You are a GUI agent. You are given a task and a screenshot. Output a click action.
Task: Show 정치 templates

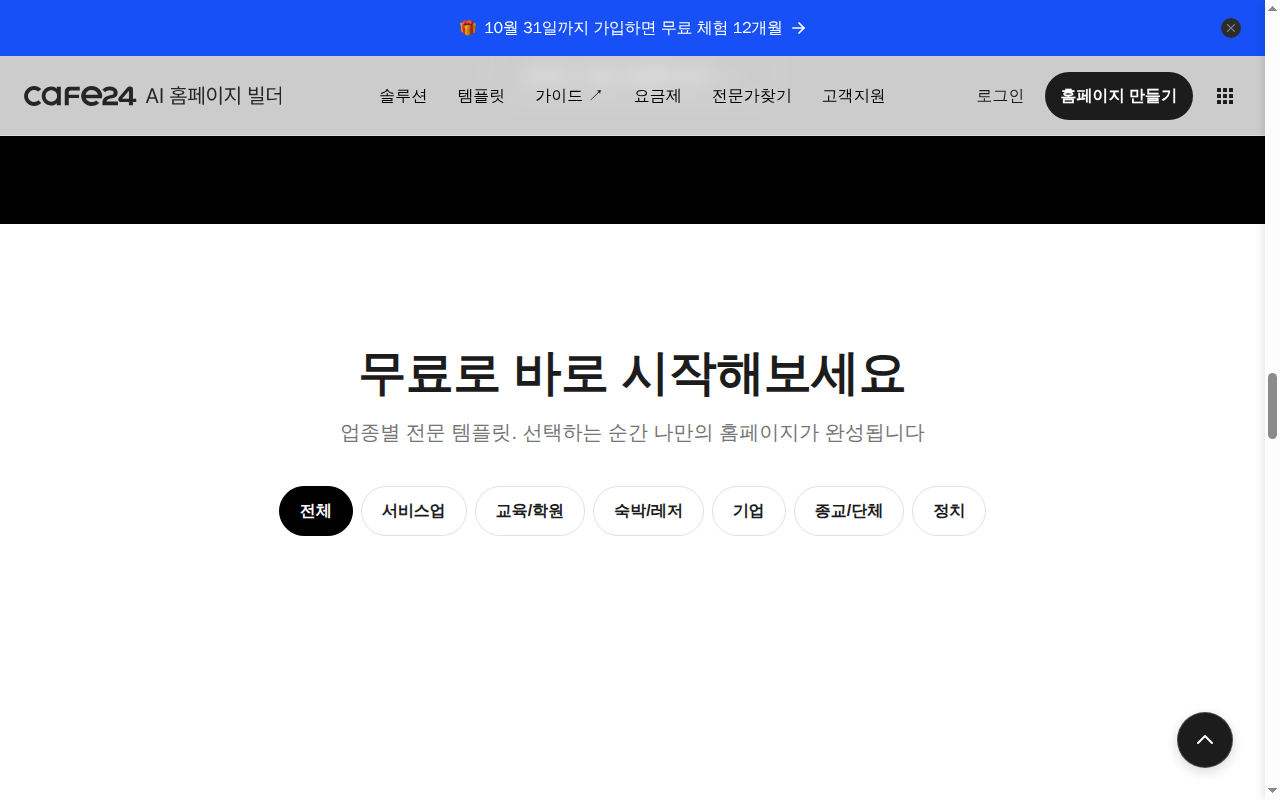949,511
